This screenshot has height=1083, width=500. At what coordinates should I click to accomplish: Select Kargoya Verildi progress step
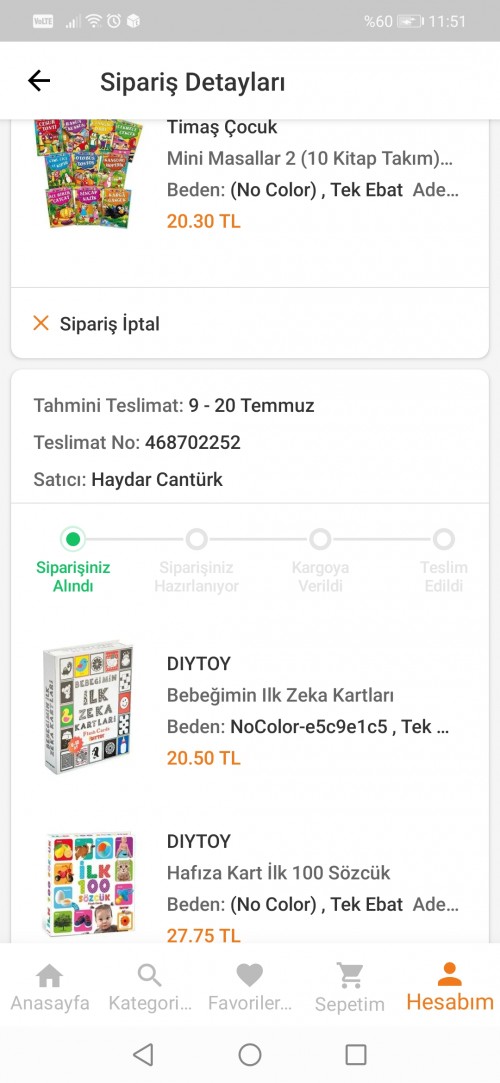click(320, 539)
